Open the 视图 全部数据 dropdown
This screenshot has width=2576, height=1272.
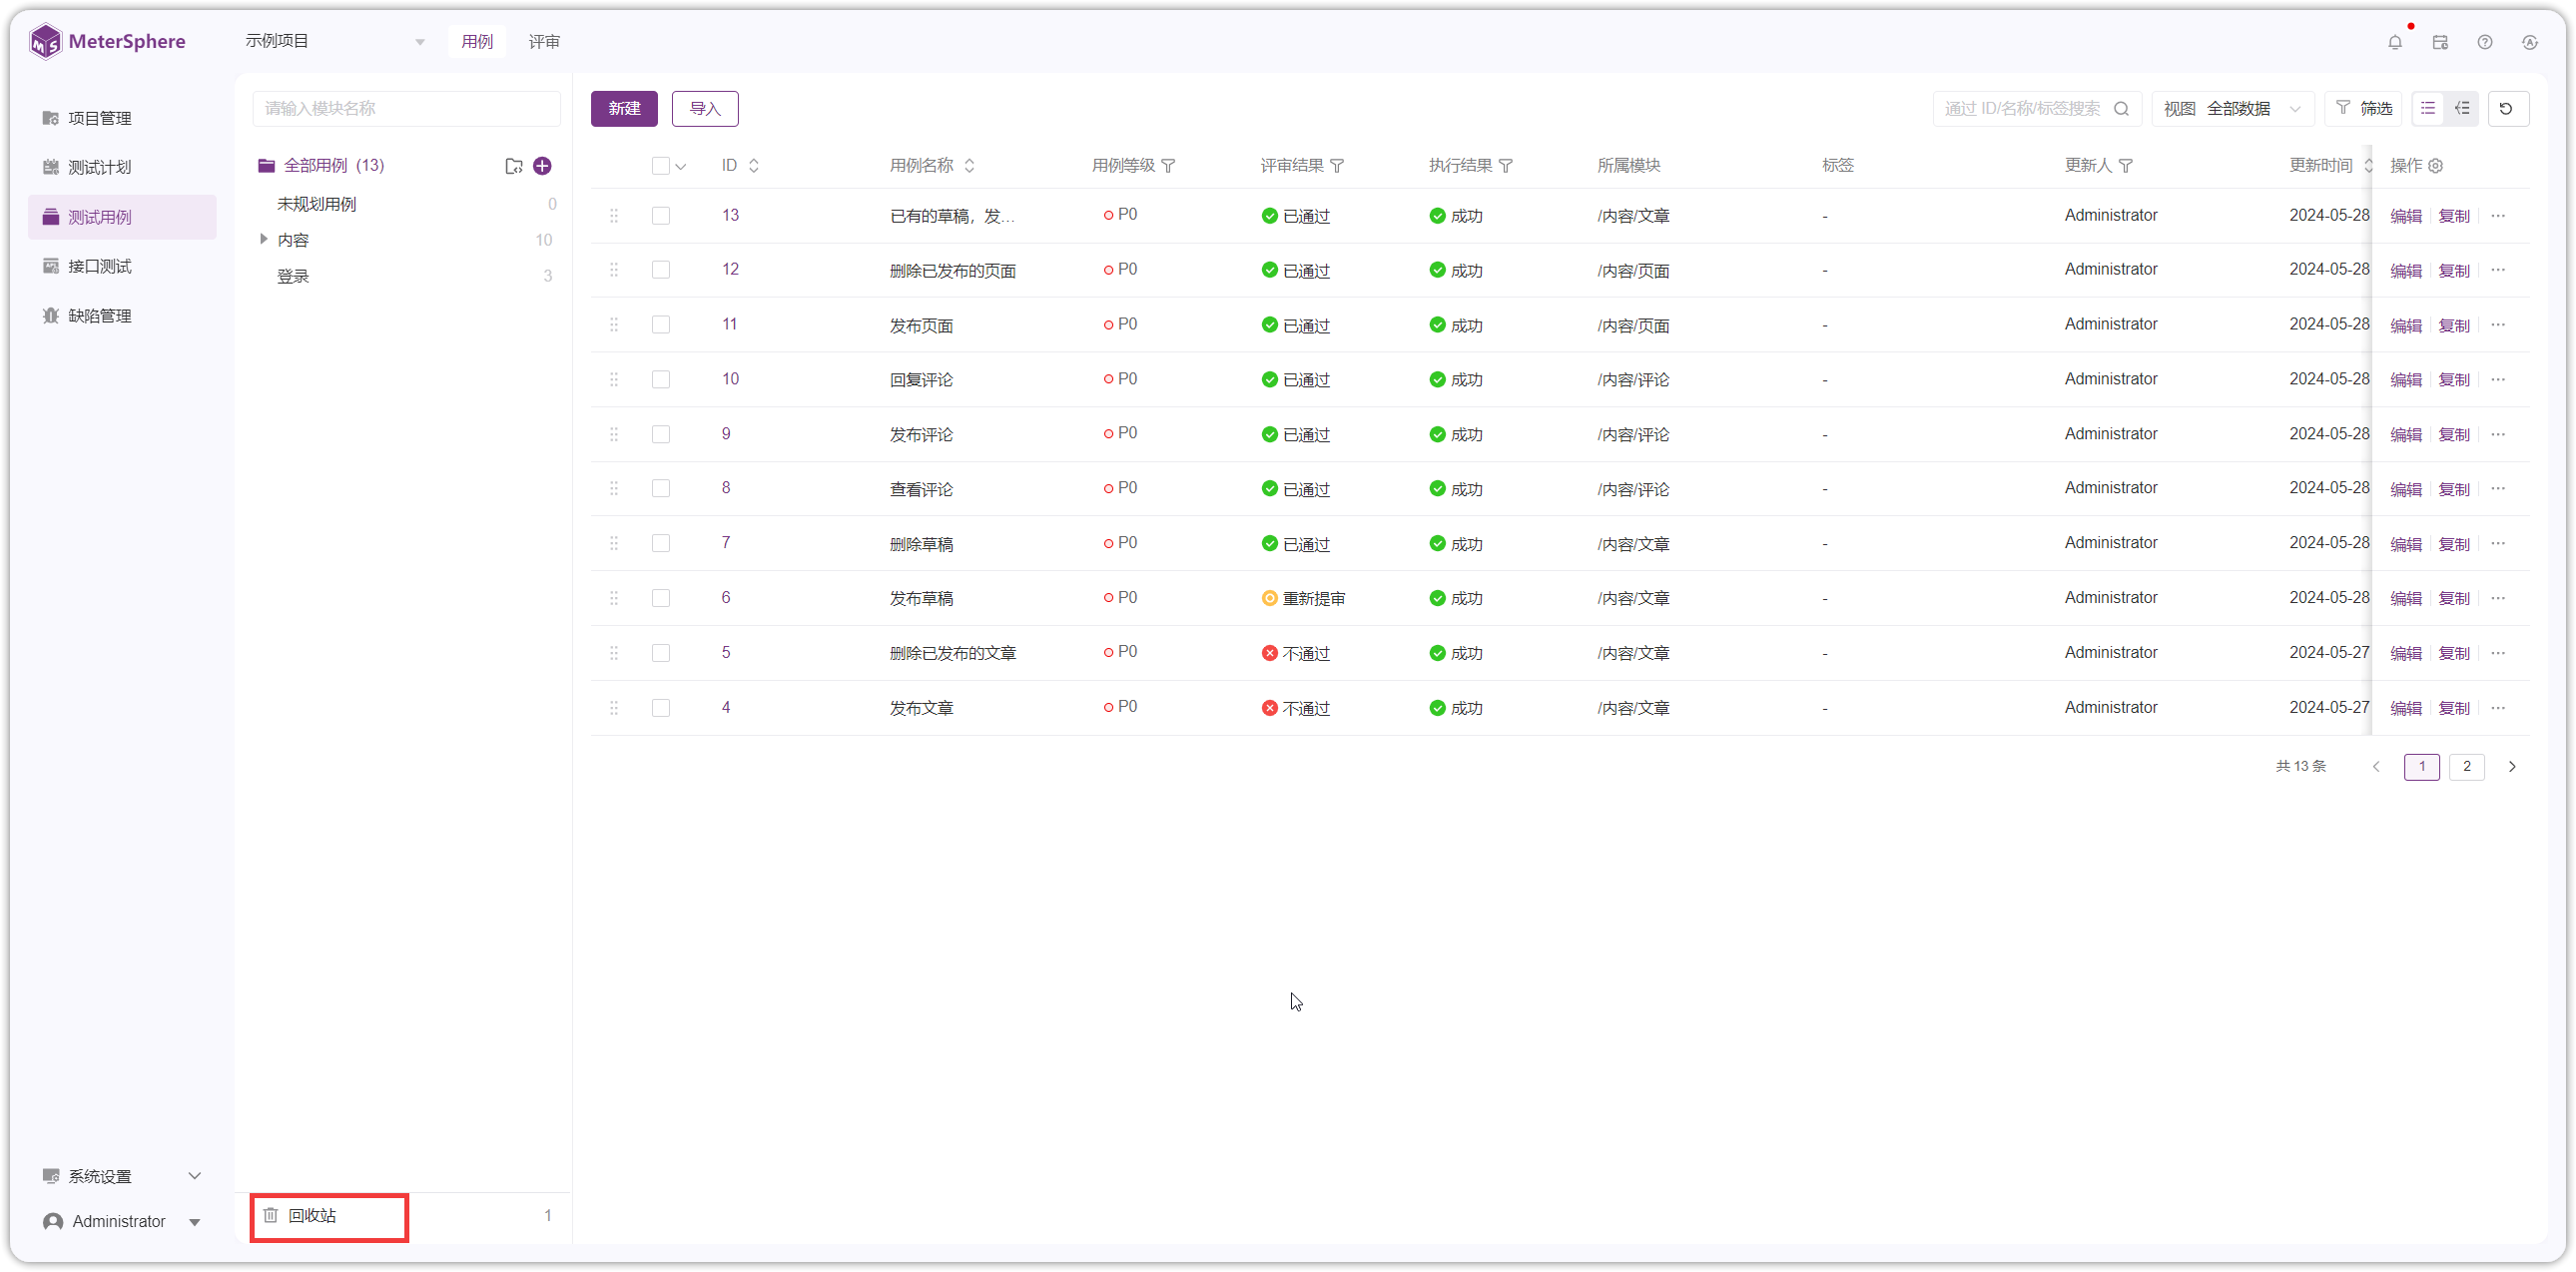click(2233, 108)
